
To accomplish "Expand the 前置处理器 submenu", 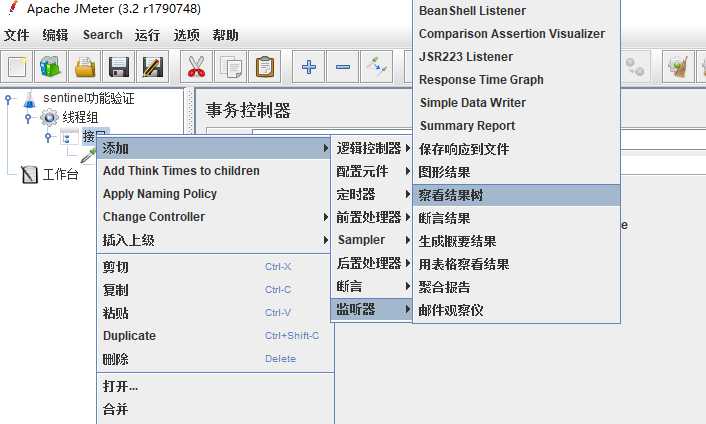I will 372,217.
